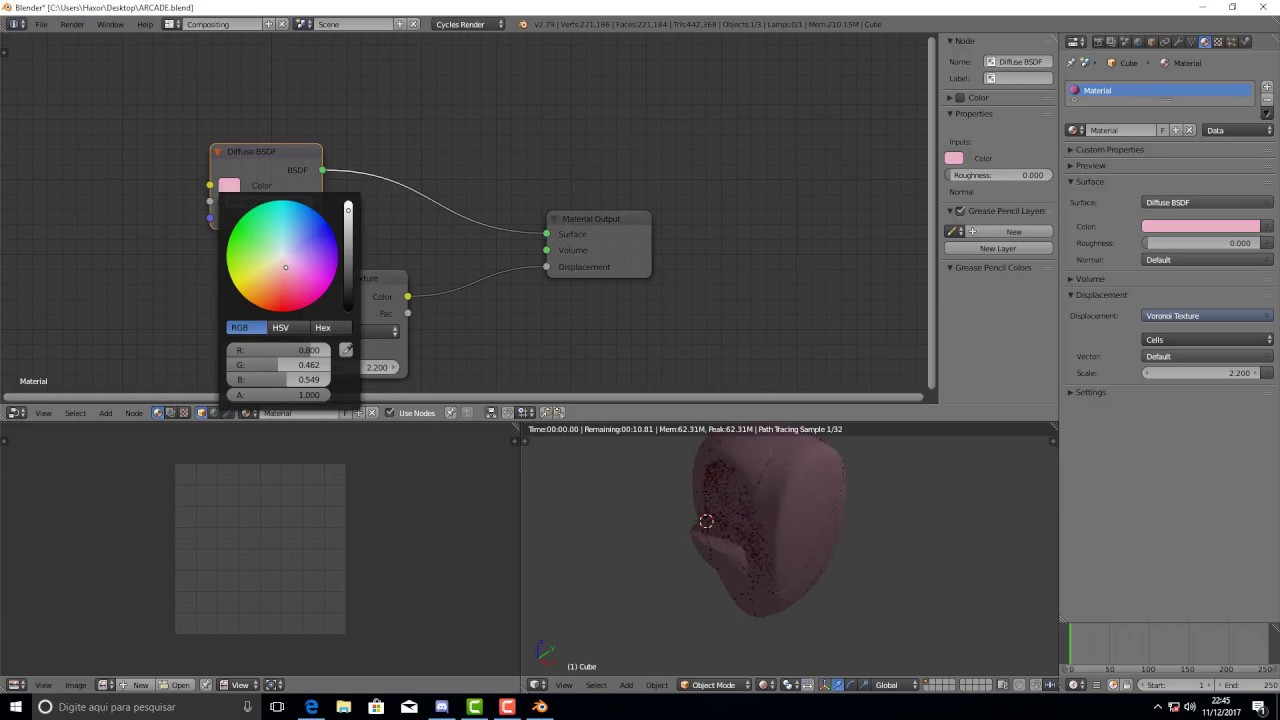Select compositing nodes tree type icon
The width and height of the screenshot is (1280, 720).
170,413
